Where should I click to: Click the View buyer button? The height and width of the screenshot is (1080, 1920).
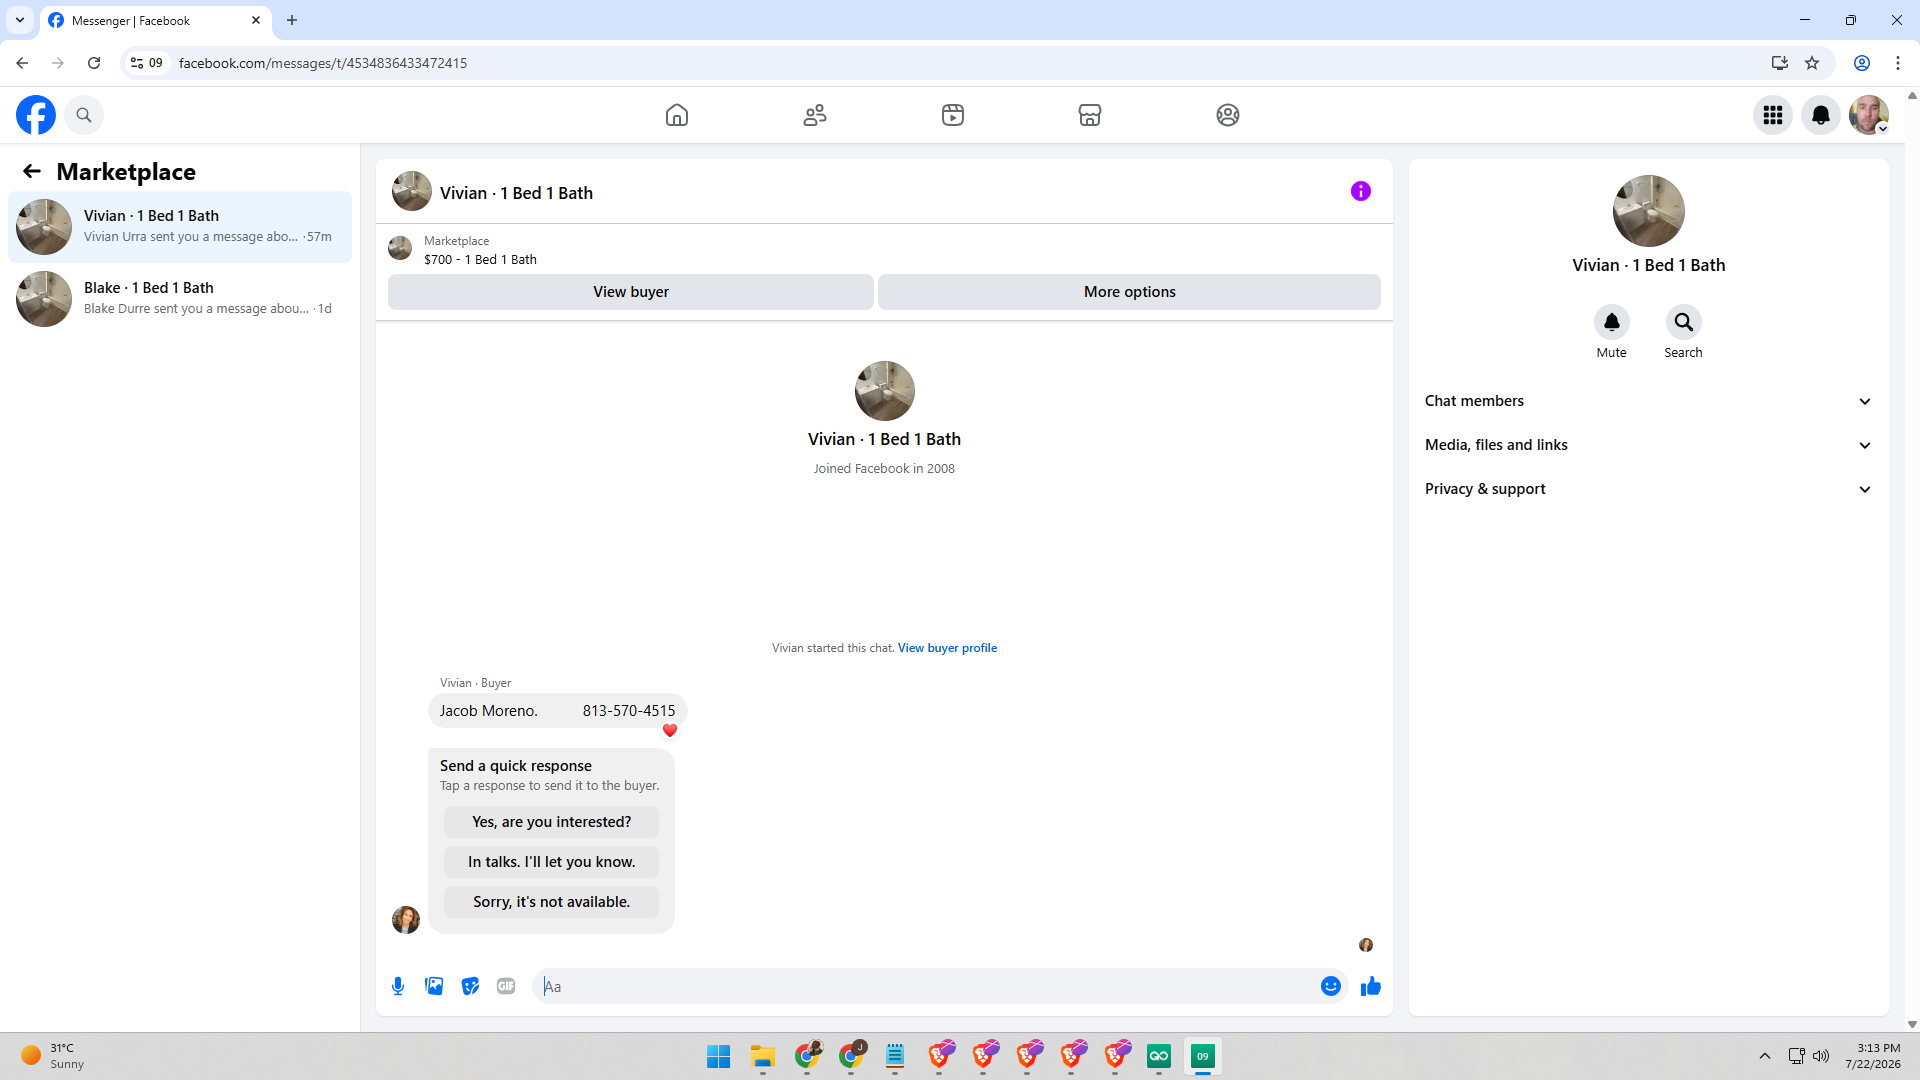pyautogui.click(x=631, y=292)
